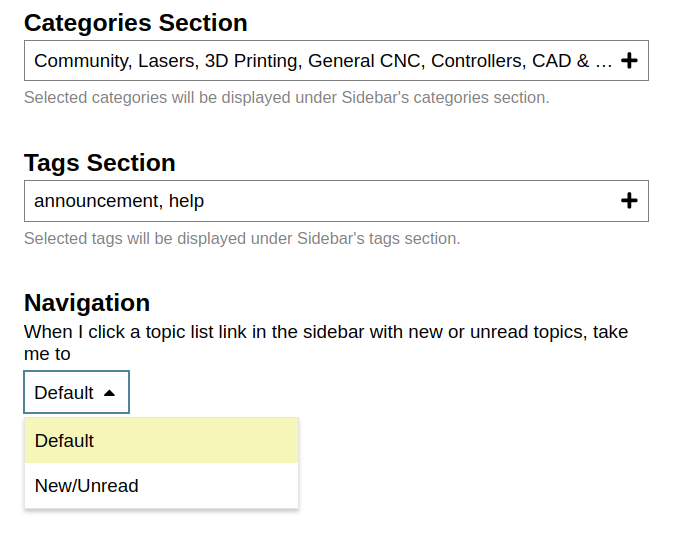The image size is (675, 538).
Task: Select the highlighted Default option in list
Action: 161,441
